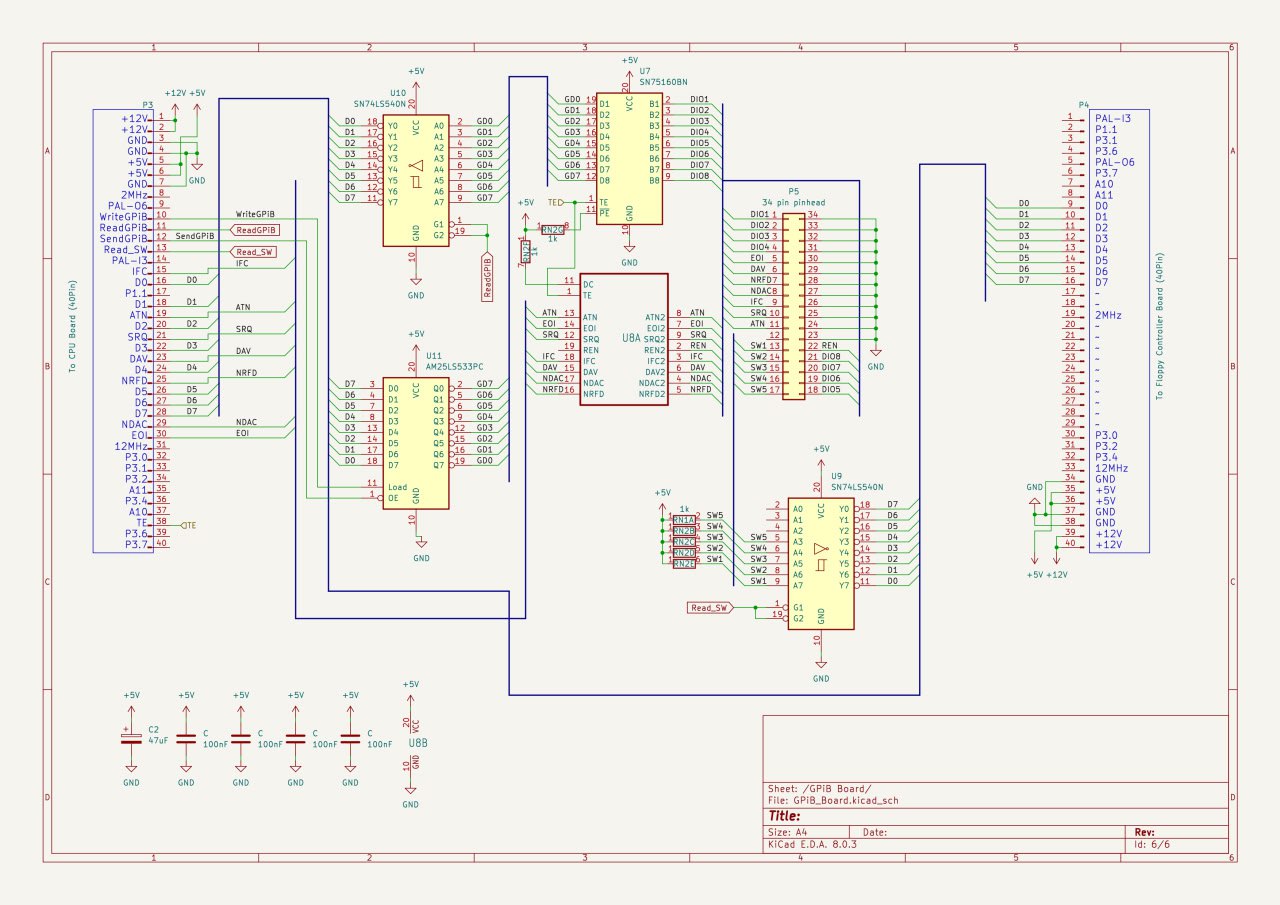Pick the U11 AM25LS533PC latch symbol
Image resolution: width=1280 pixels, height=905 pixels.
415,440
